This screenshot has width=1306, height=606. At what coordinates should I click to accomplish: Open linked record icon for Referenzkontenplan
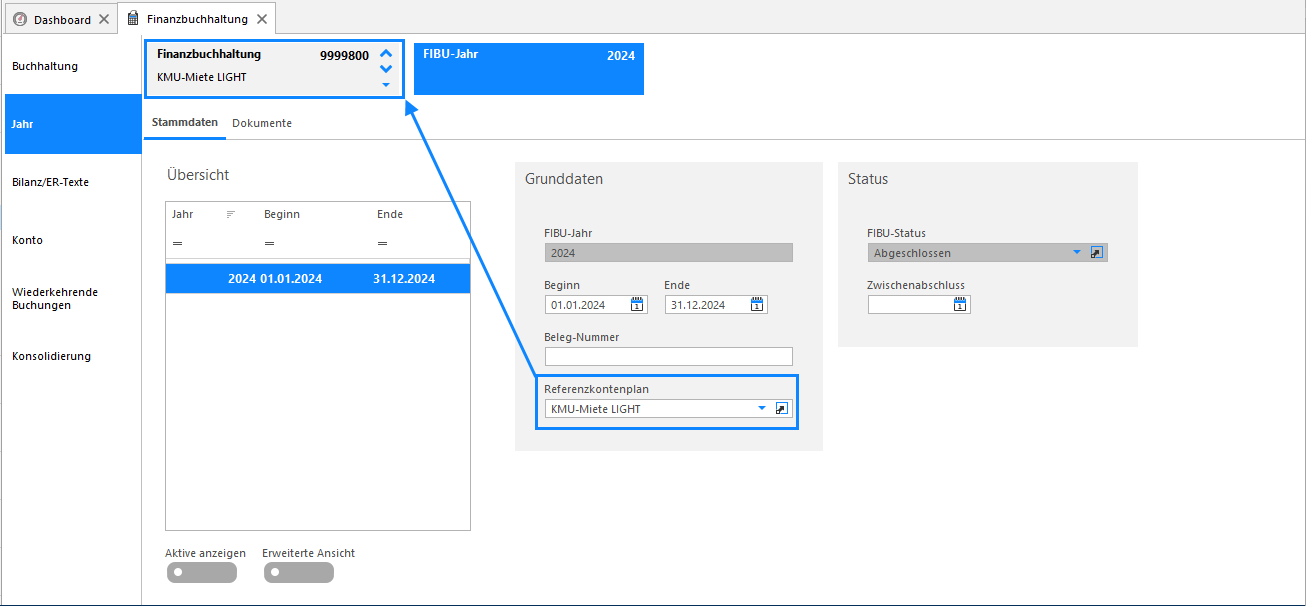point(782,409)
